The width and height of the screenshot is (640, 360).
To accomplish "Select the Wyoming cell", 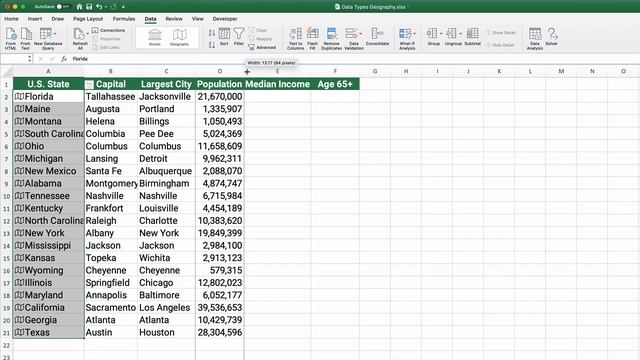I will [x=48, y=270].
